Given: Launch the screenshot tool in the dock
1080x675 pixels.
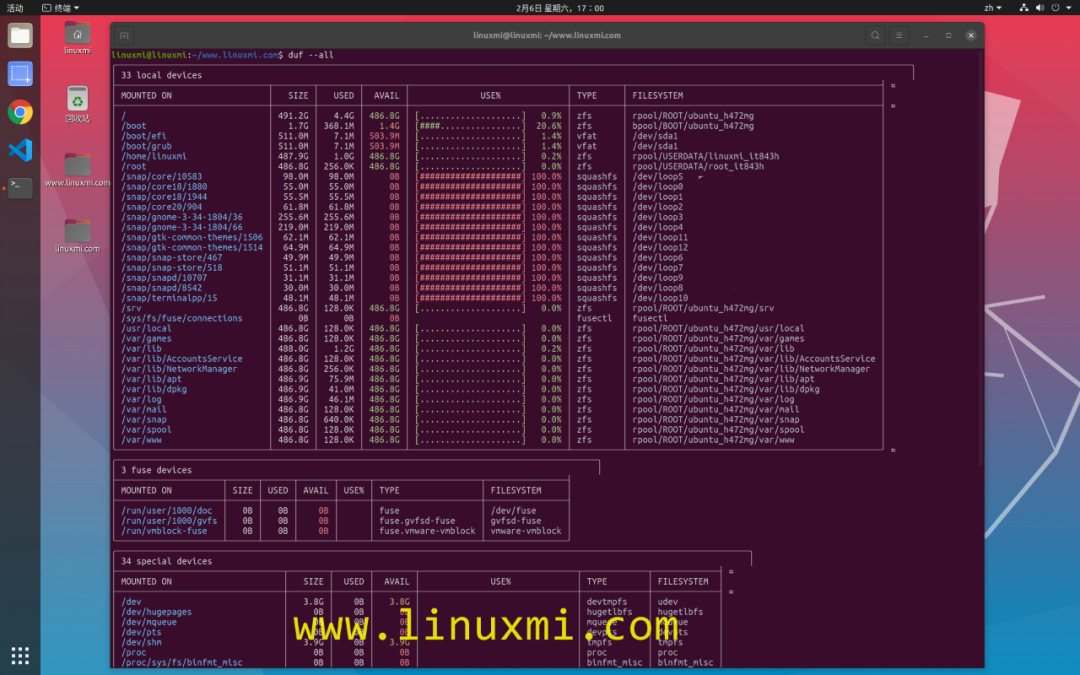Looking at the screenshot, I should click(20, 73).
